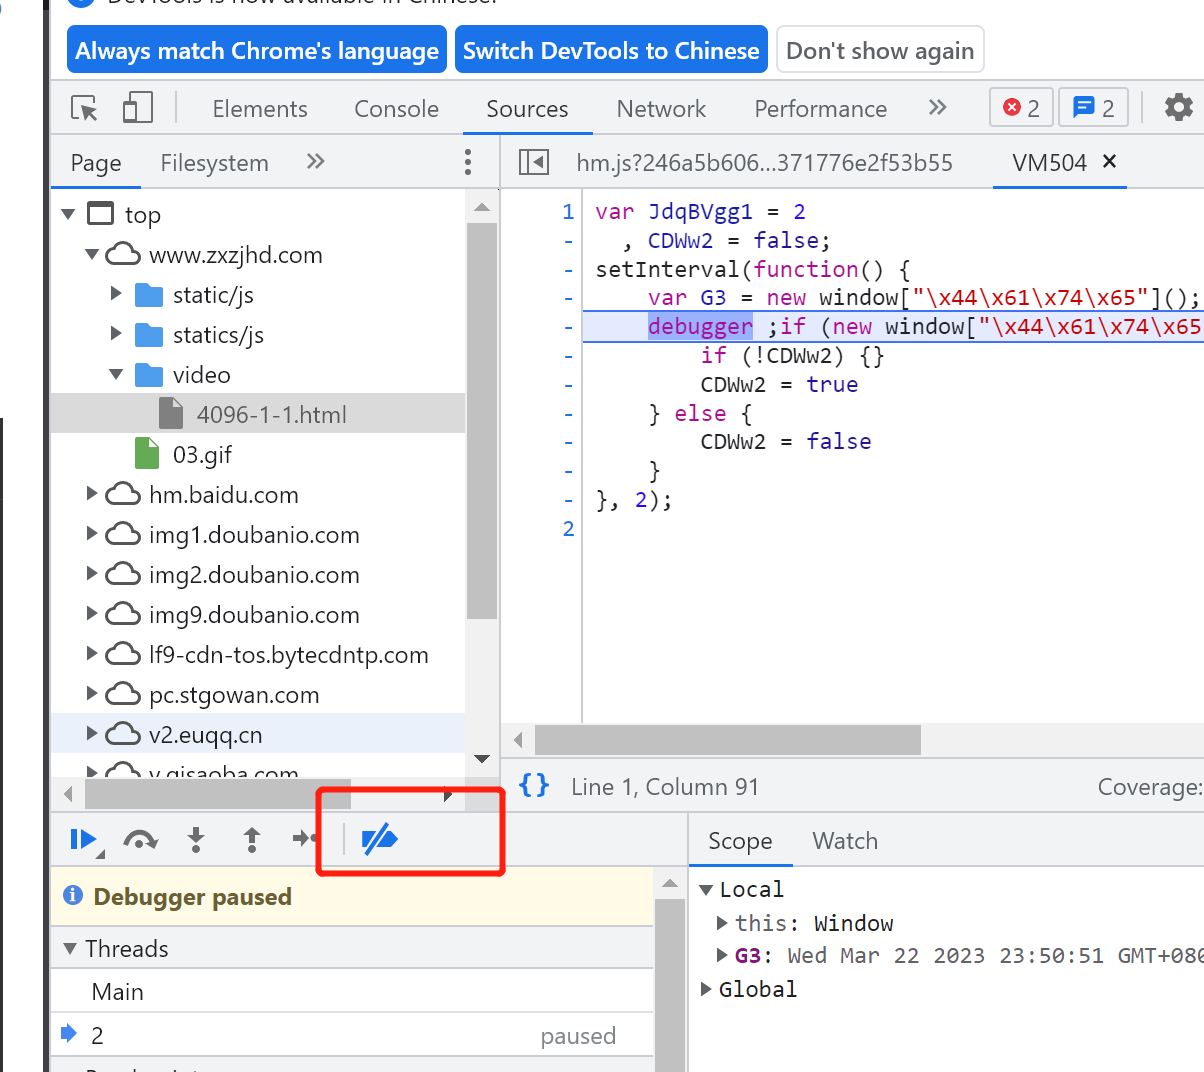Click the static/js folder icon
The height and width of the screenshot is (1072, 1204).
pos(149,295)
